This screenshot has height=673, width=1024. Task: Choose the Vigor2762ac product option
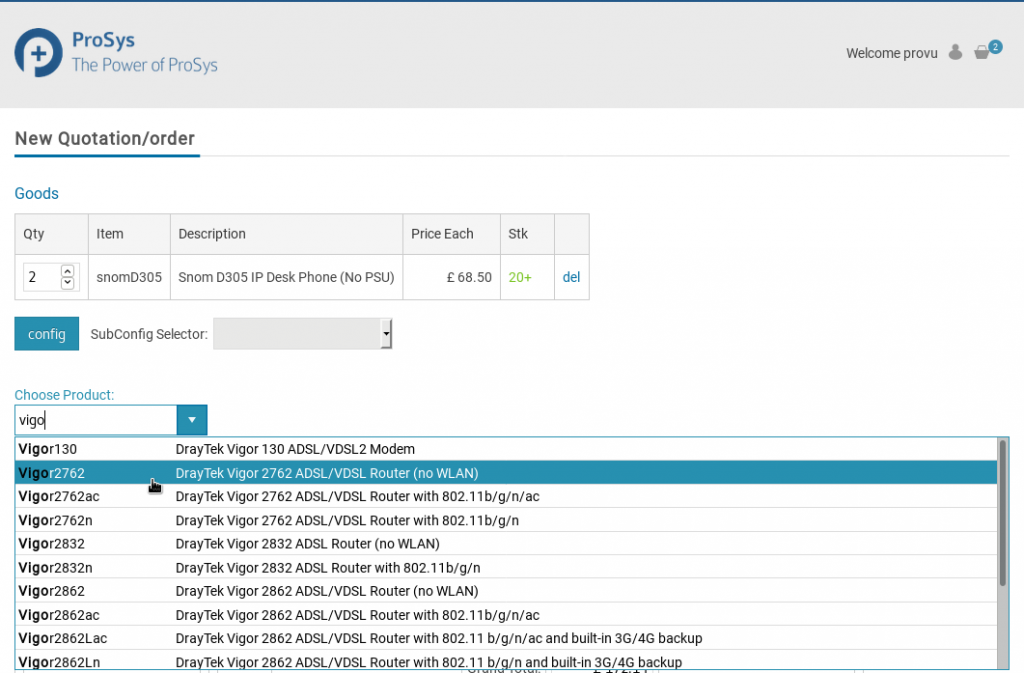click(506, 496)
